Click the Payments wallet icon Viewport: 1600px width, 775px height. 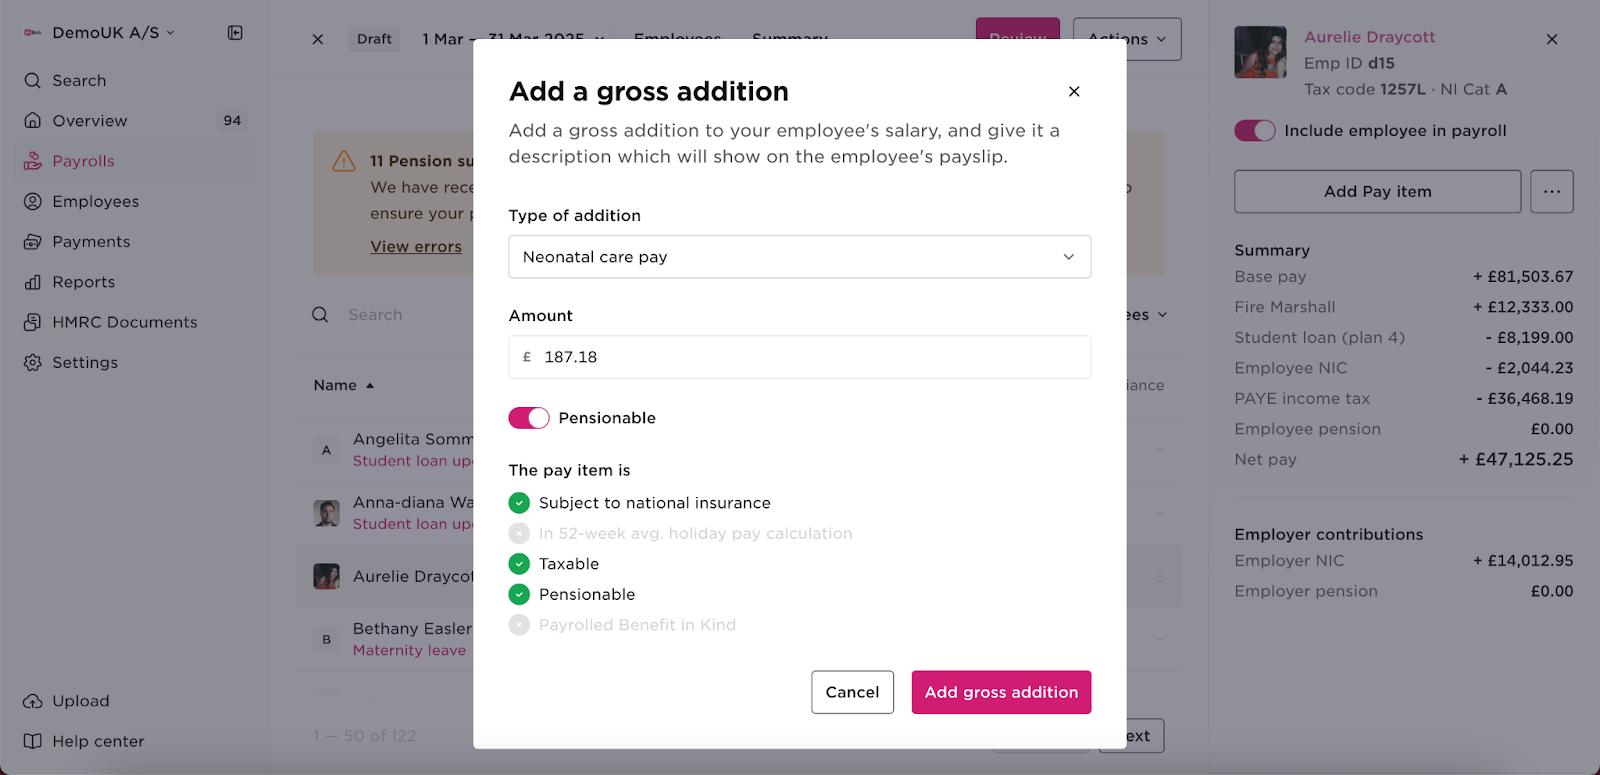pyautogui.click(x=32, y=241)
